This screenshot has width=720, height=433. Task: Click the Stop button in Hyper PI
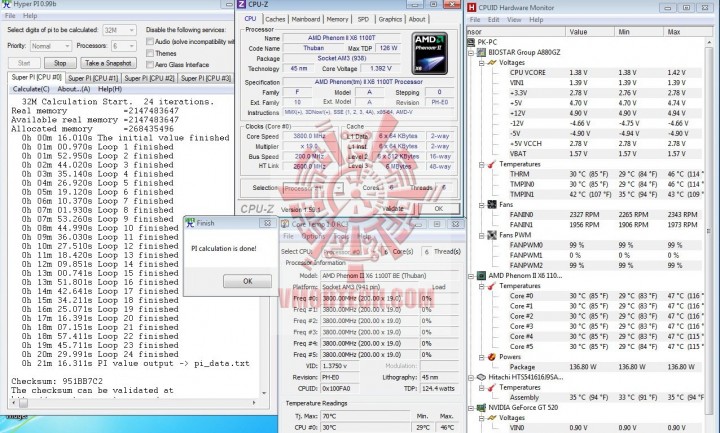click(60, 63)
